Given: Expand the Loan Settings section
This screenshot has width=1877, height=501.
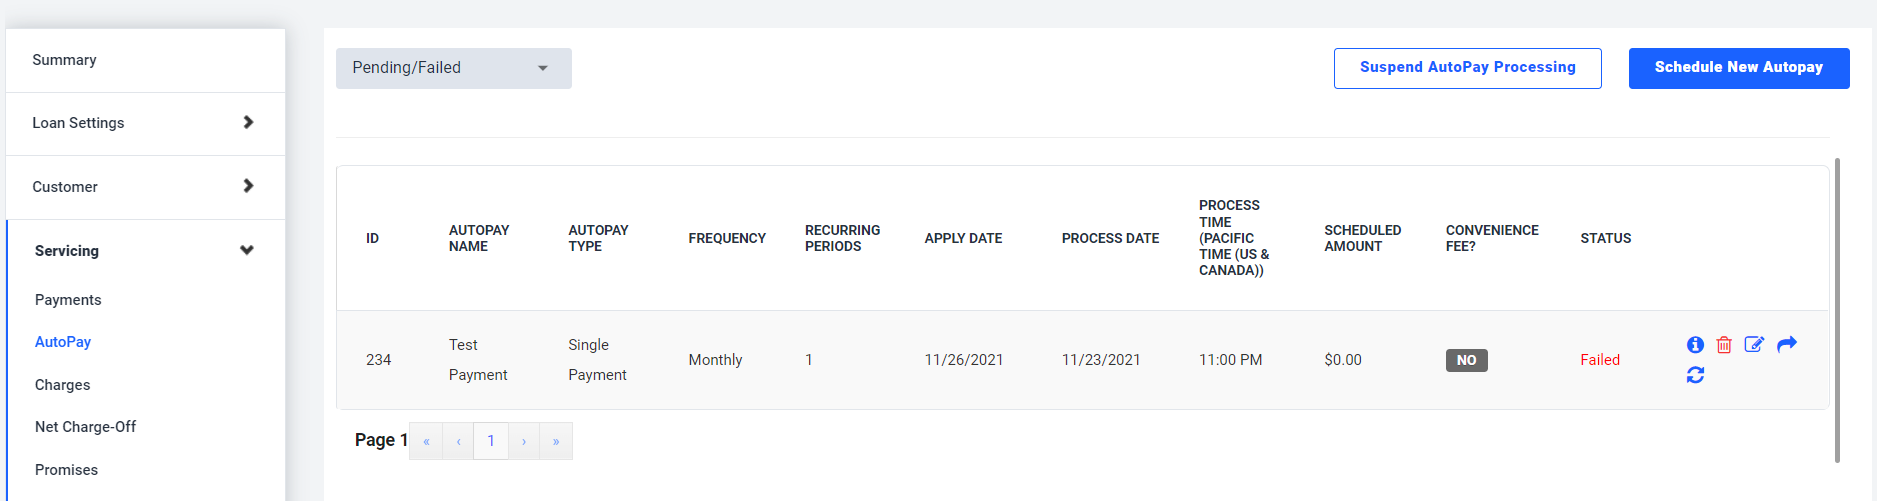Looking at the screenshot, I should (x=146, y=123).
